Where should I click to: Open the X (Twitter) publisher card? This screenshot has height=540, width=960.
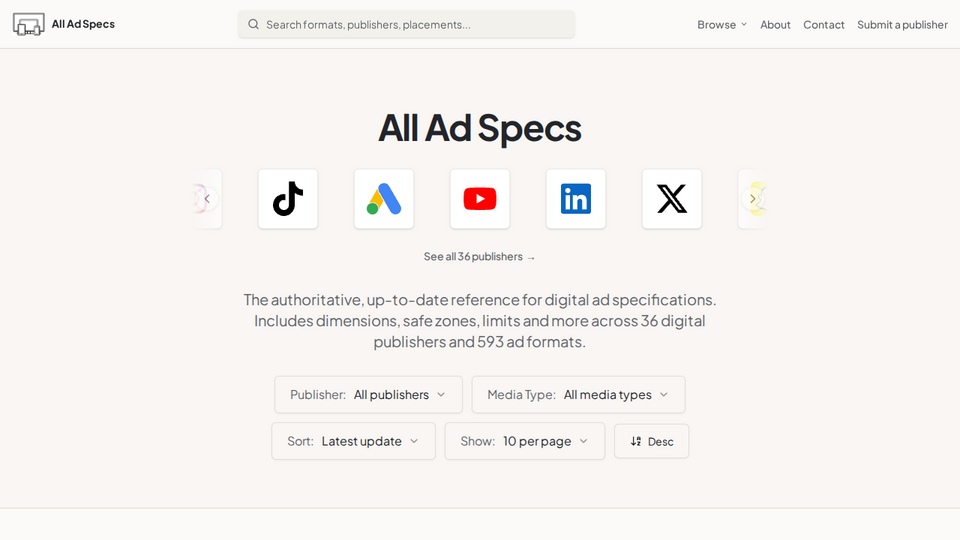[672, 199]
